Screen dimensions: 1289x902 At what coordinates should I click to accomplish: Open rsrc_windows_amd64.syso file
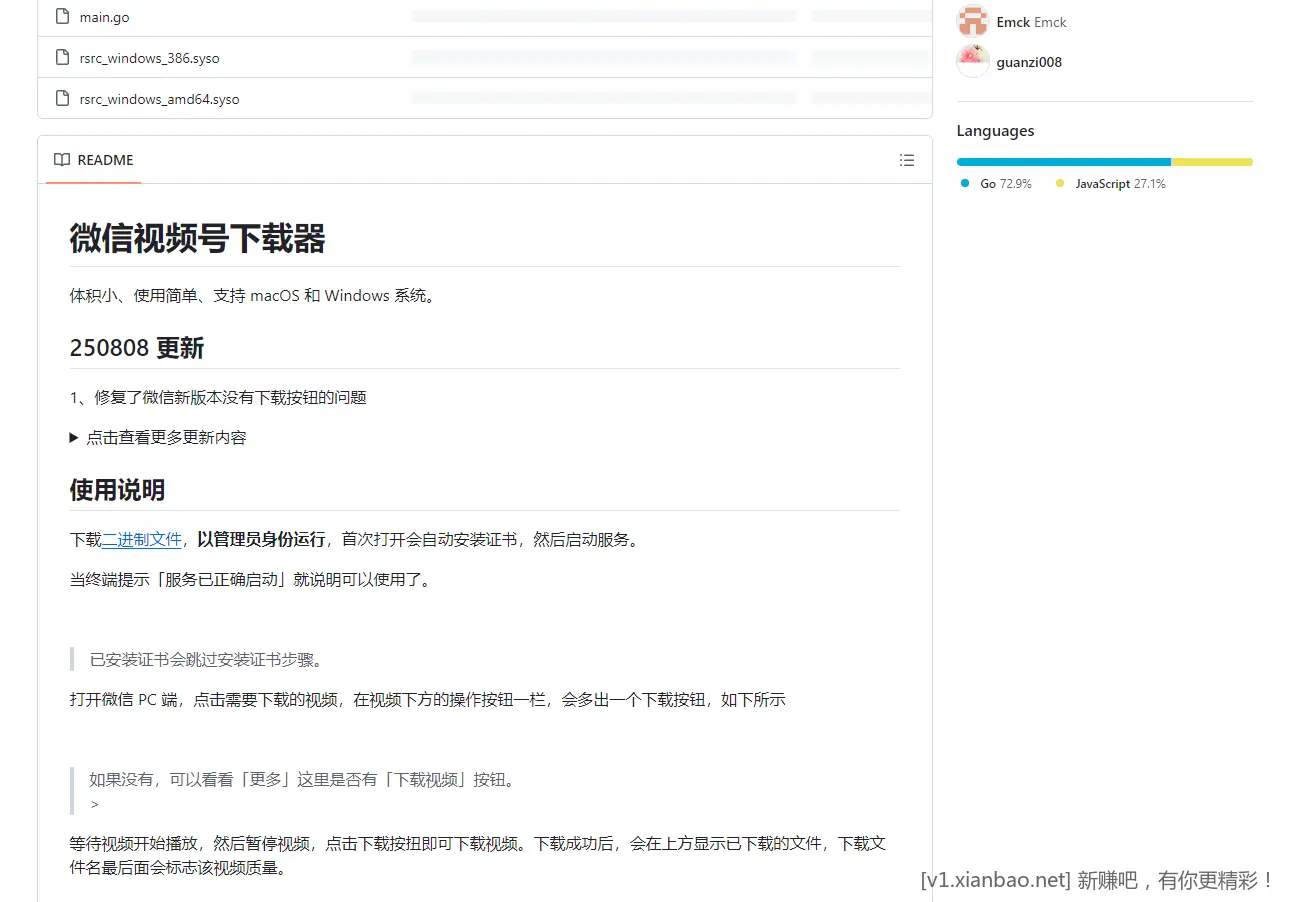pyautogui.click(x=159, y=99)
